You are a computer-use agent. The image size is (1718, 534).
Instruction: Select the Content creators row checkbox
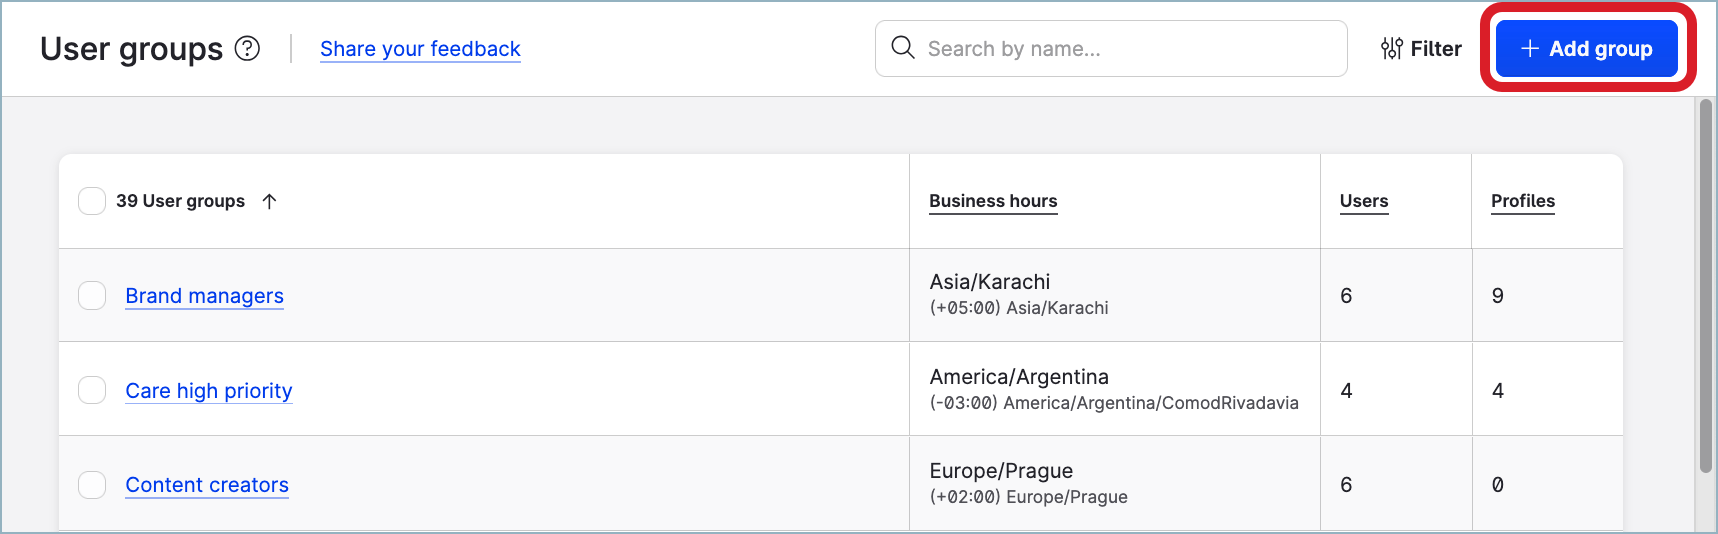pyautogui.click(x=92, y=485)
